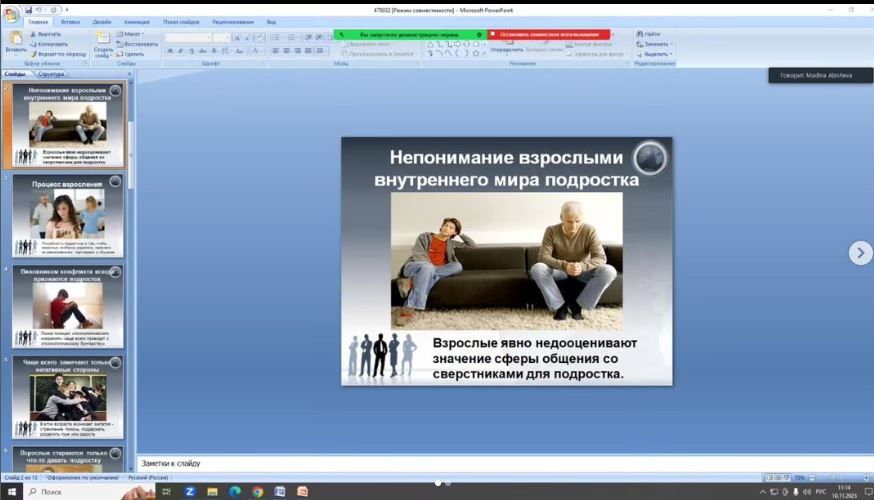Toggle bold text formatting in the ribbon
This screenshot has height=500, width=874.
click(168, 50)
